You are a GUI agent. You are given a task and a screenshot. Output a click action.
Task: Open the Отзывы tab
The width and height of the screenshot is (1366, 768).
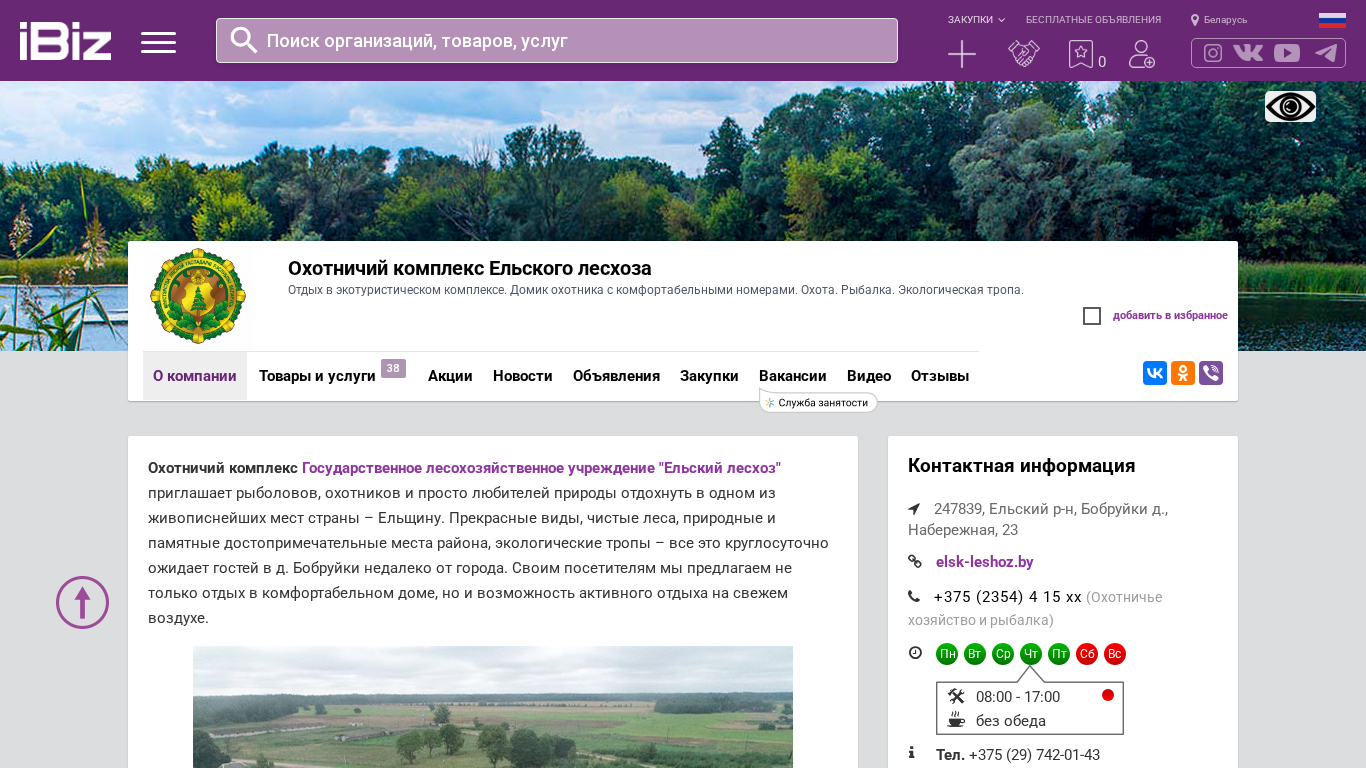[x=940, y=376]
